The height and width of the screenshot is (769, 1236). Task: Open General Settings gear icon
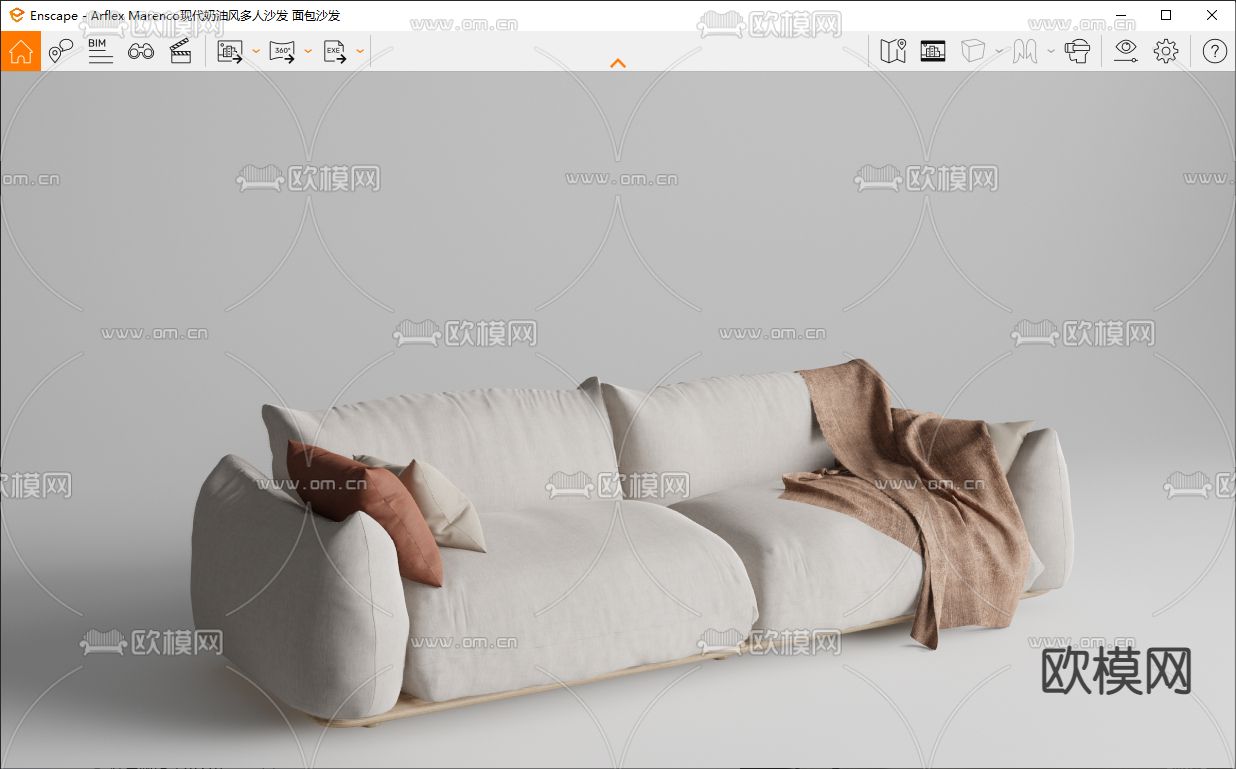1166,51
